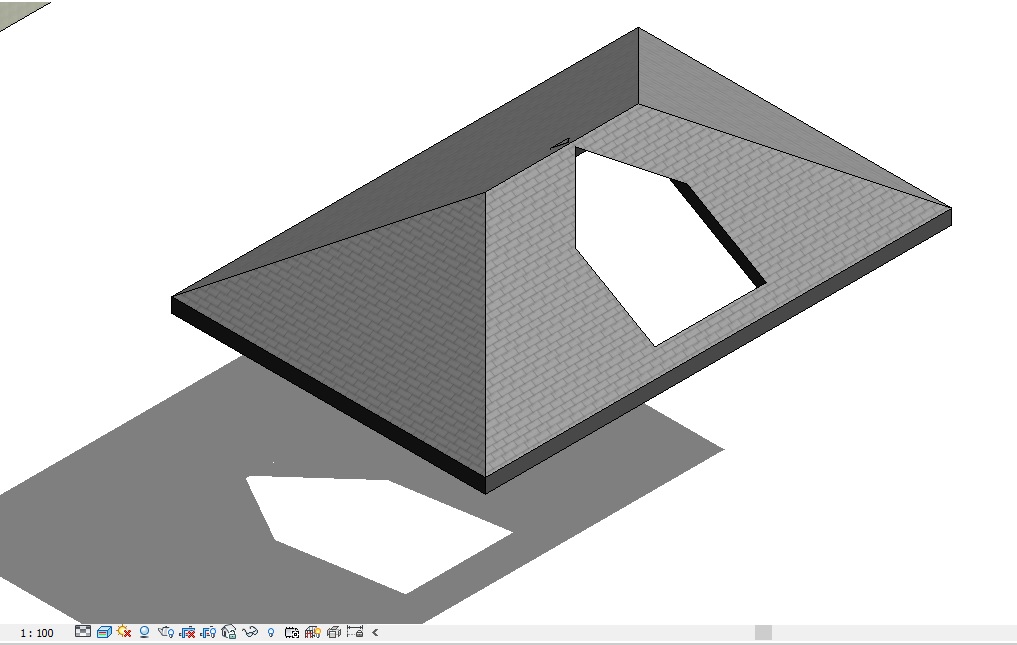
Task: Toggle the Sun Path setting
Action: (124, 632)
